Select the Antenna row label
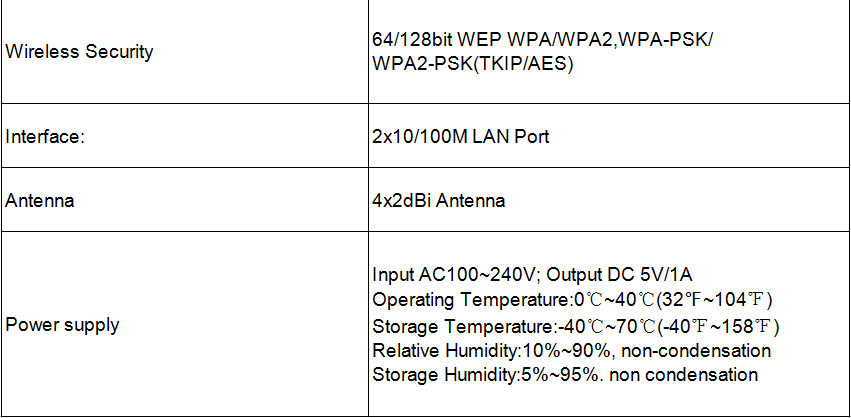851x418 pixels. (x=39, y=200)
